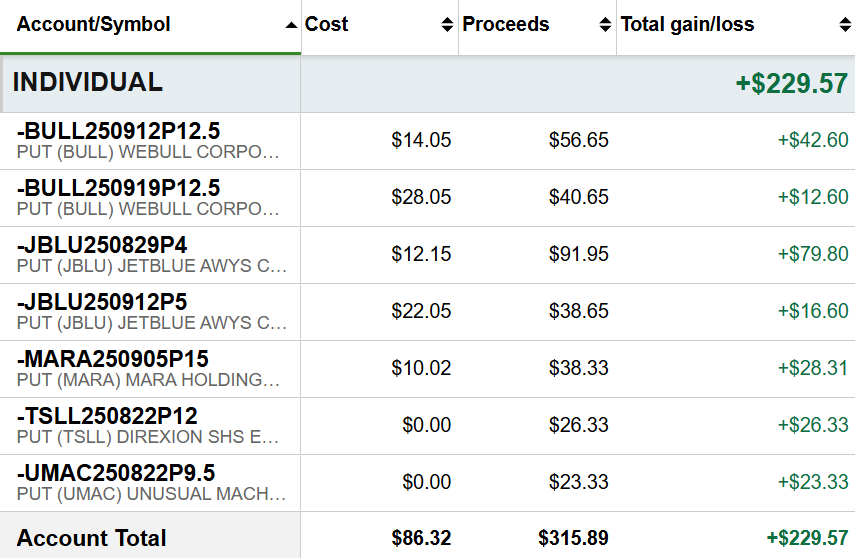Select the Proceeds column header label
The width and height of the screenshot is (855, 558).
coord(505,25)
